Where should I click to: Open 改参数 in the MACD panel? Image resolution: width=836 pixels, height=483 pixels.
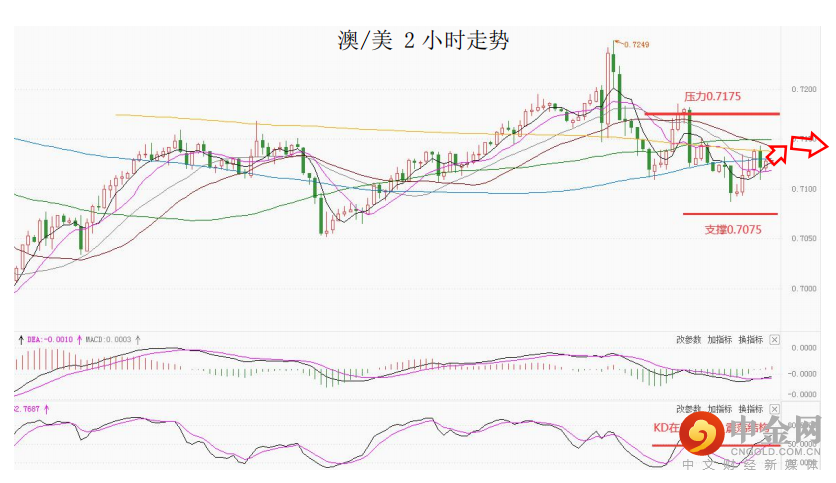click(x=688, y=340)
